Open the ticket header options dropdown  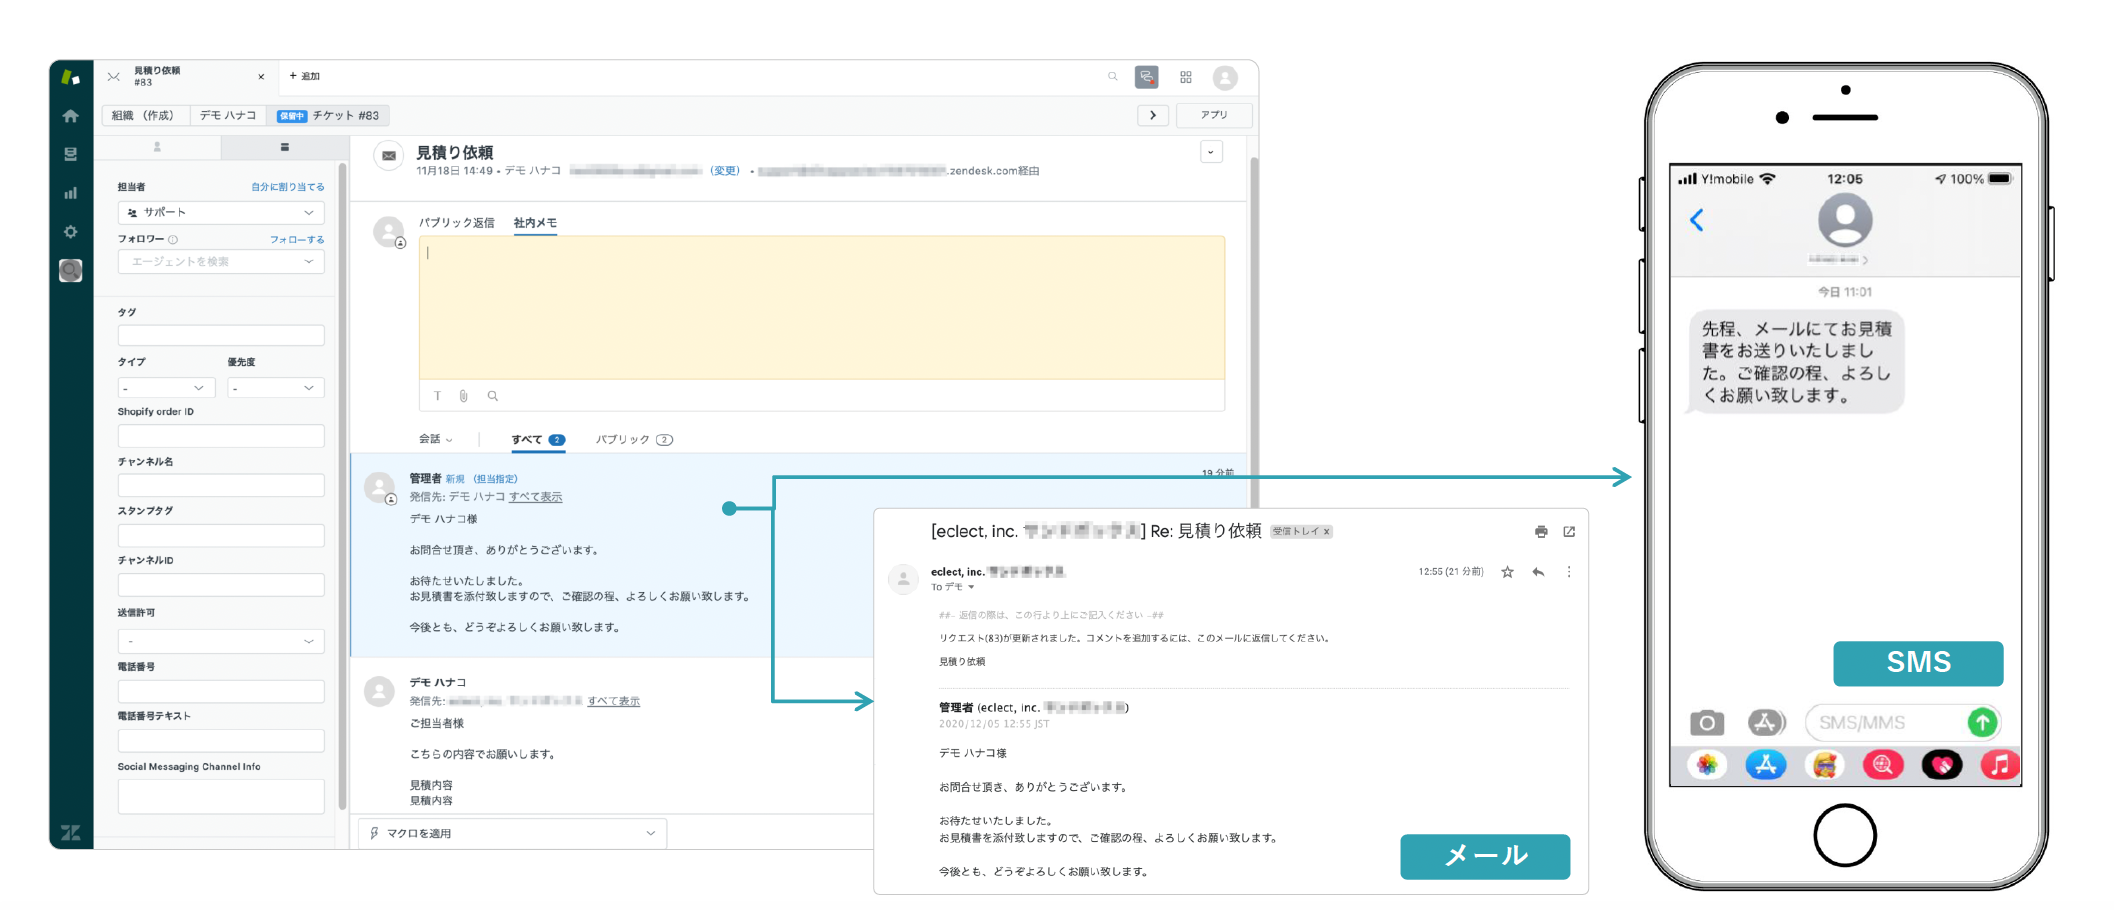pos(1211,152)
